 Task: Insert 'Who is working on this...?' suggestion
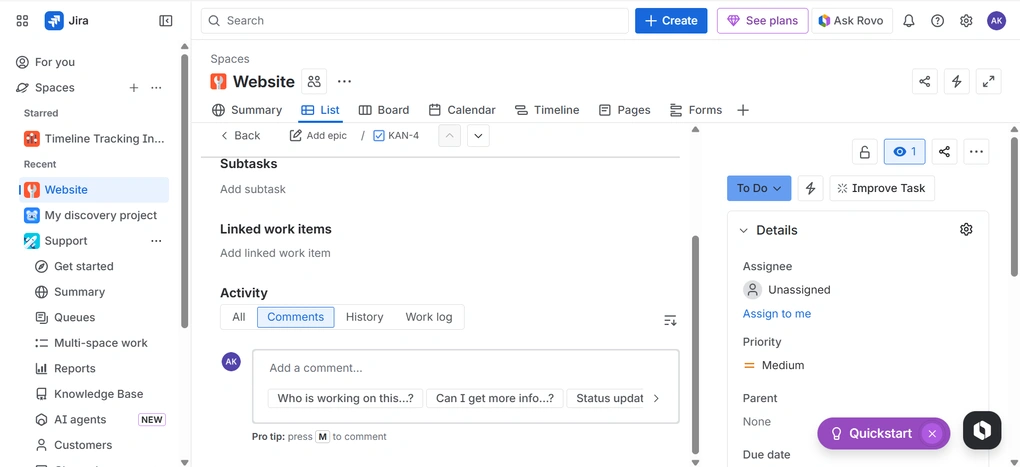tap(345, 398)
